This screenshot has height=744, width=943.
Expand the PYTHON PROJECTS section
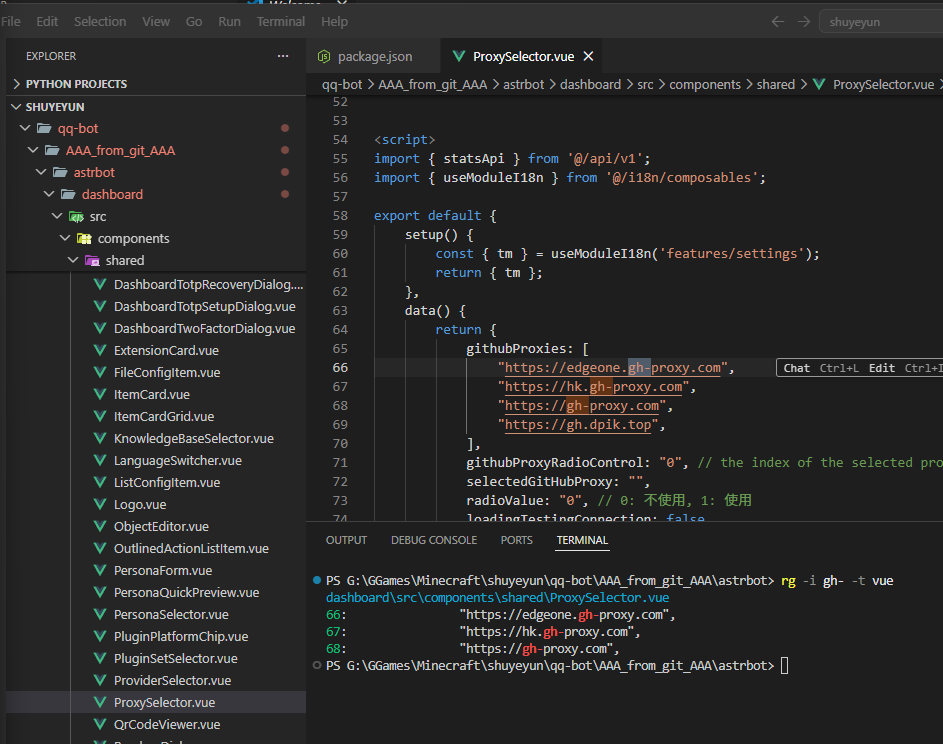click(x=76, y=84)
